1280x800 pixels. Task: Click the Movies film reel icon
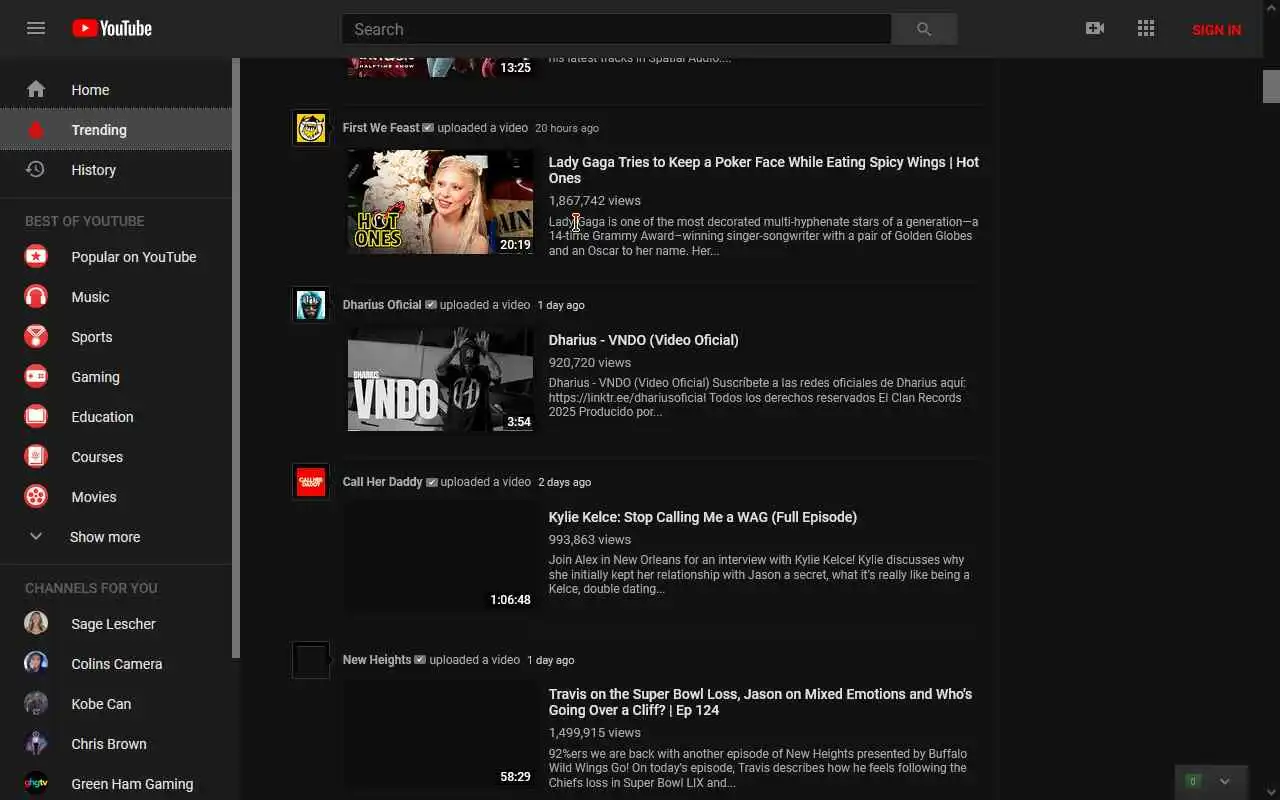(36, 497)
